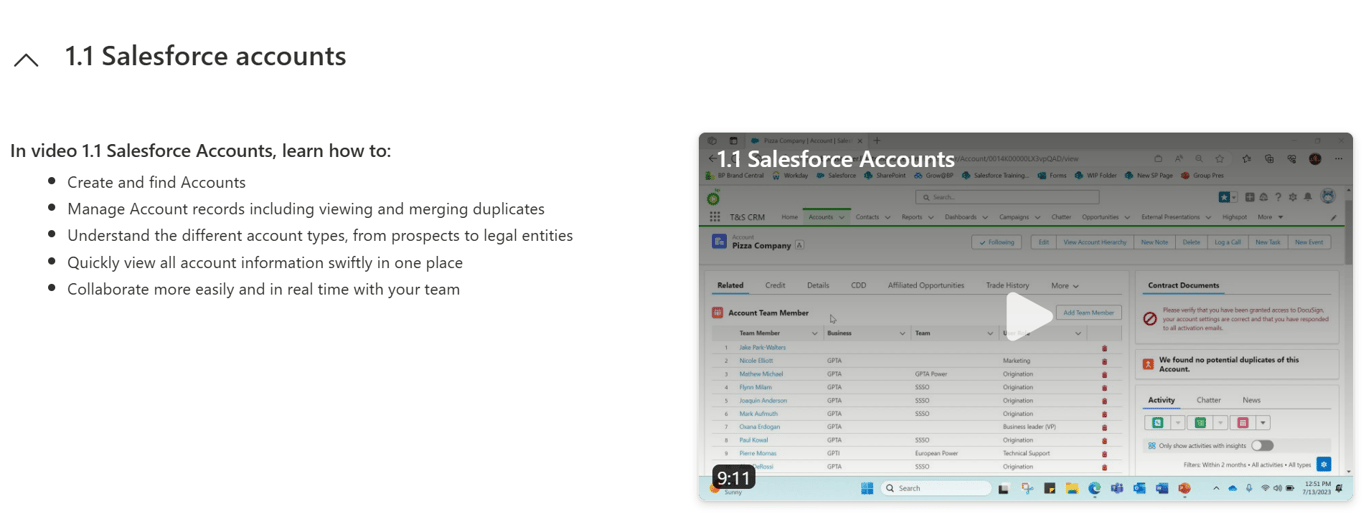Play the 1.1 Salesforce Accounts video
The height and width of the screenshot is (519, 1366).
pyautogui.click(x=1028, y=316)
